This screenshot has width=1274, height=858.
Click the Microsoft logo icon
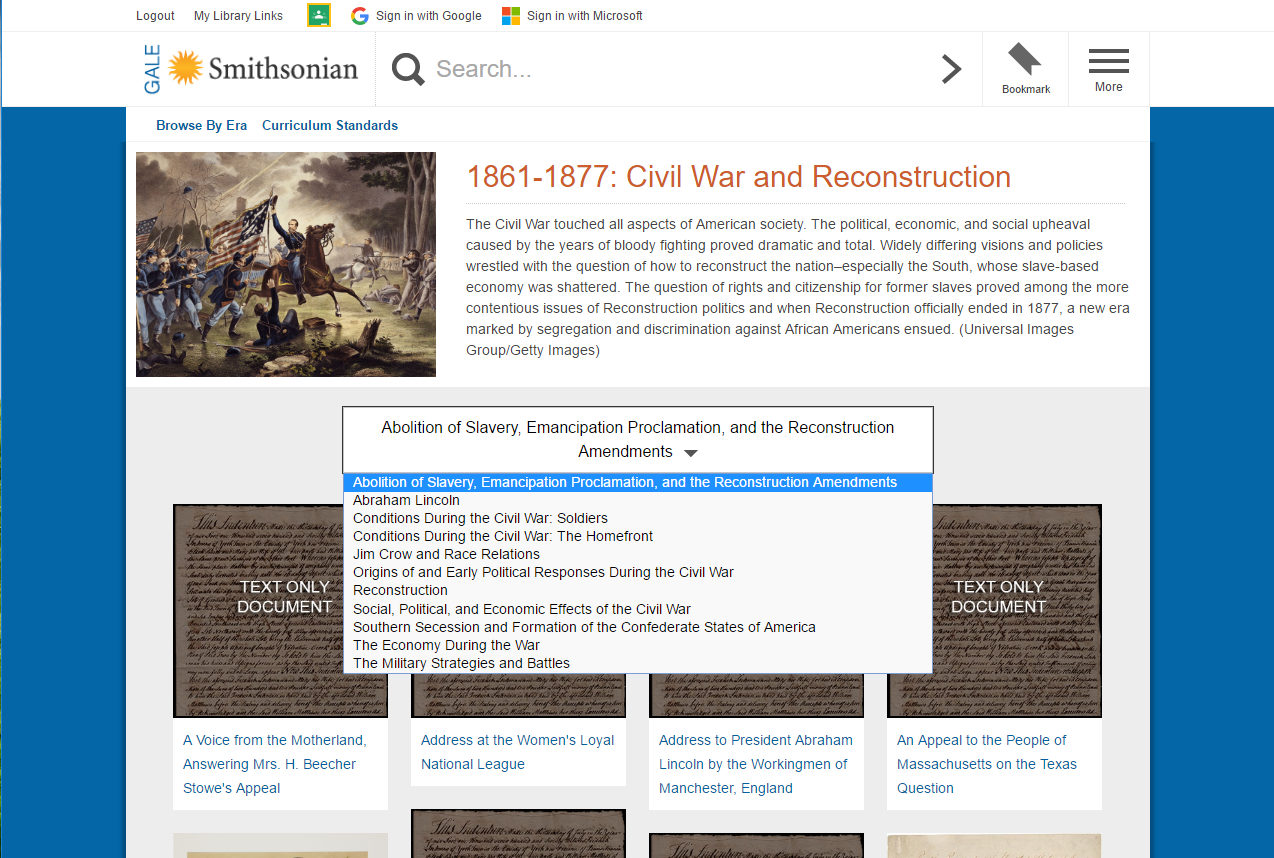click(x=510, y=16)
